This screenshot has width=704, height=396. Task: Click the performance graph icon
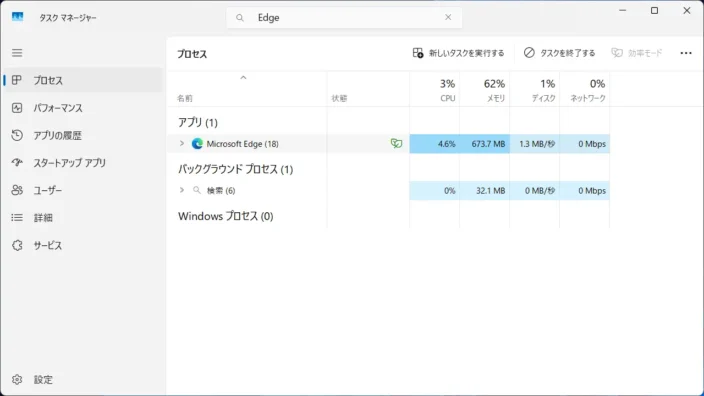point(17,108)
